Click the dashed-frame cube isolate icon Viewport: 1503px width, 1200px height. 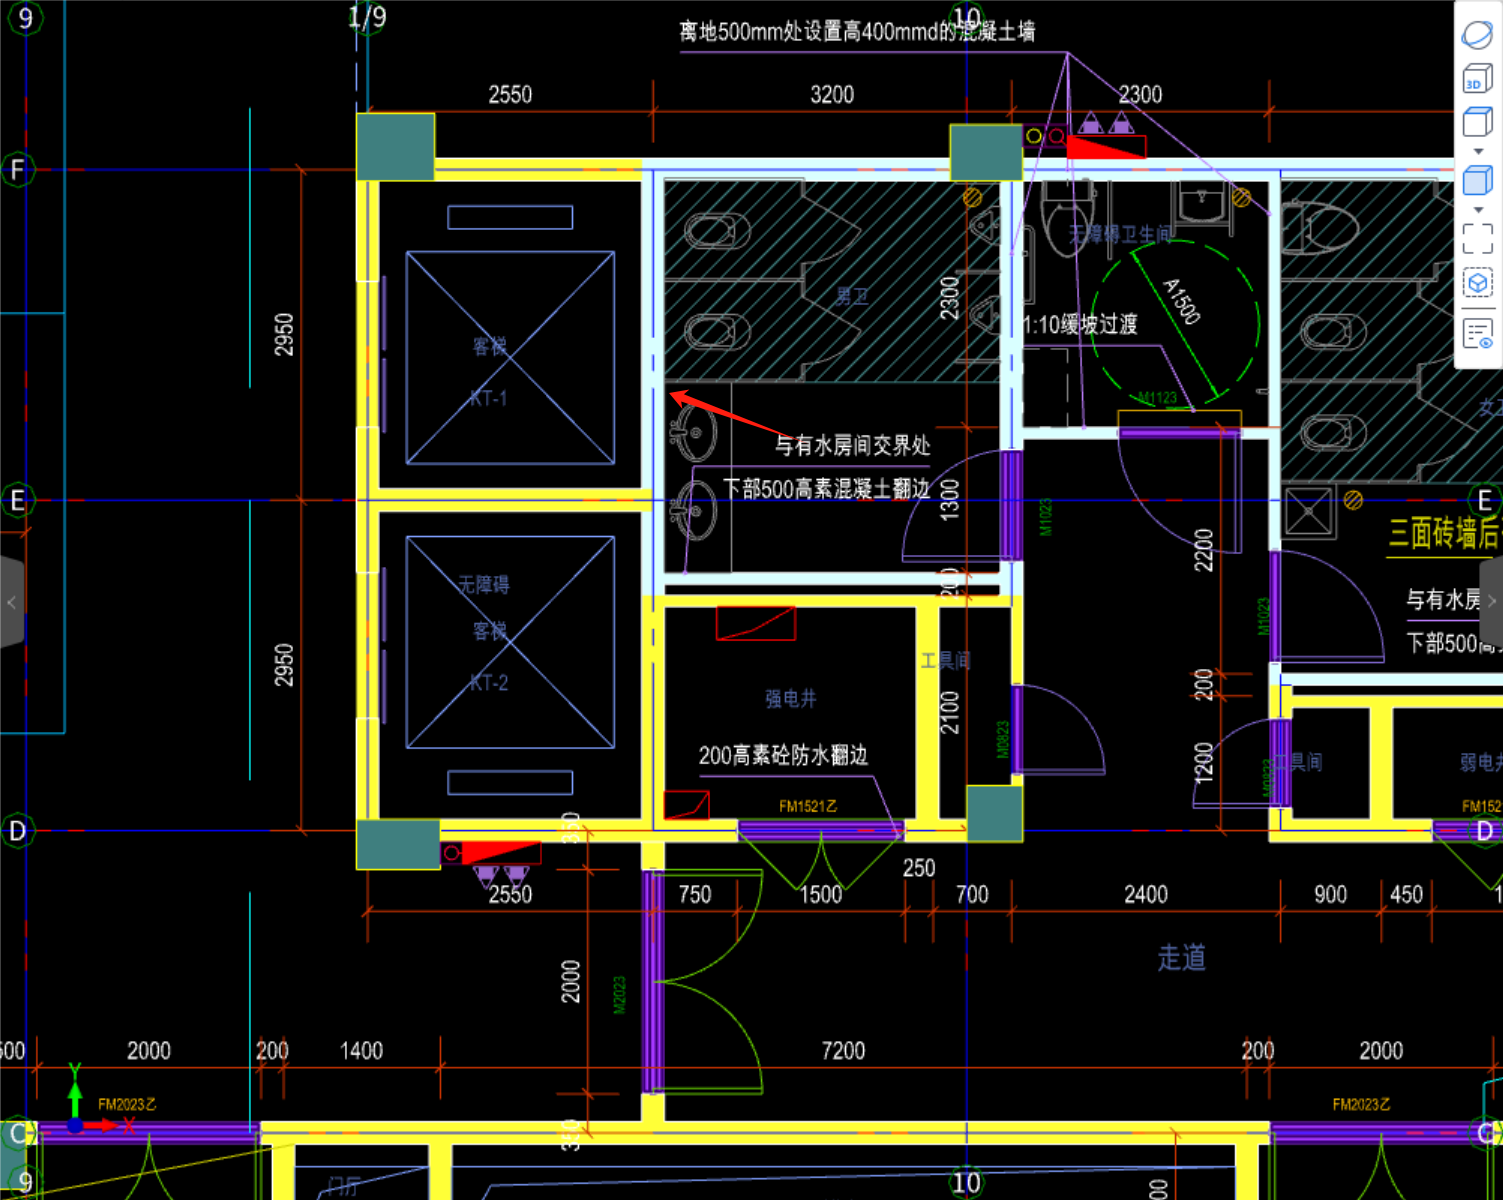[1477, 284]
